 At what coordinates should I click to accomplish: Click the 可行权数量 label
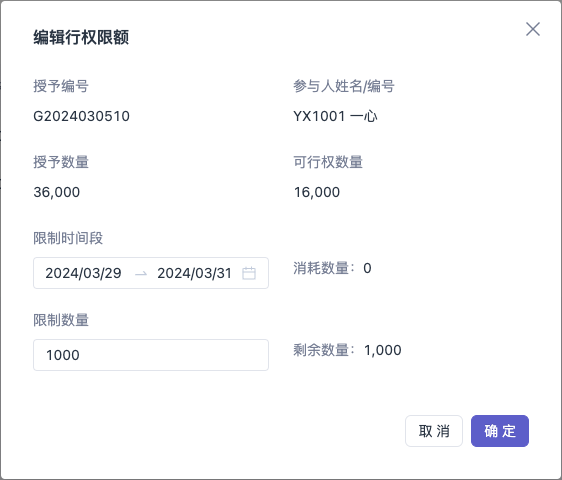(328, 162)
